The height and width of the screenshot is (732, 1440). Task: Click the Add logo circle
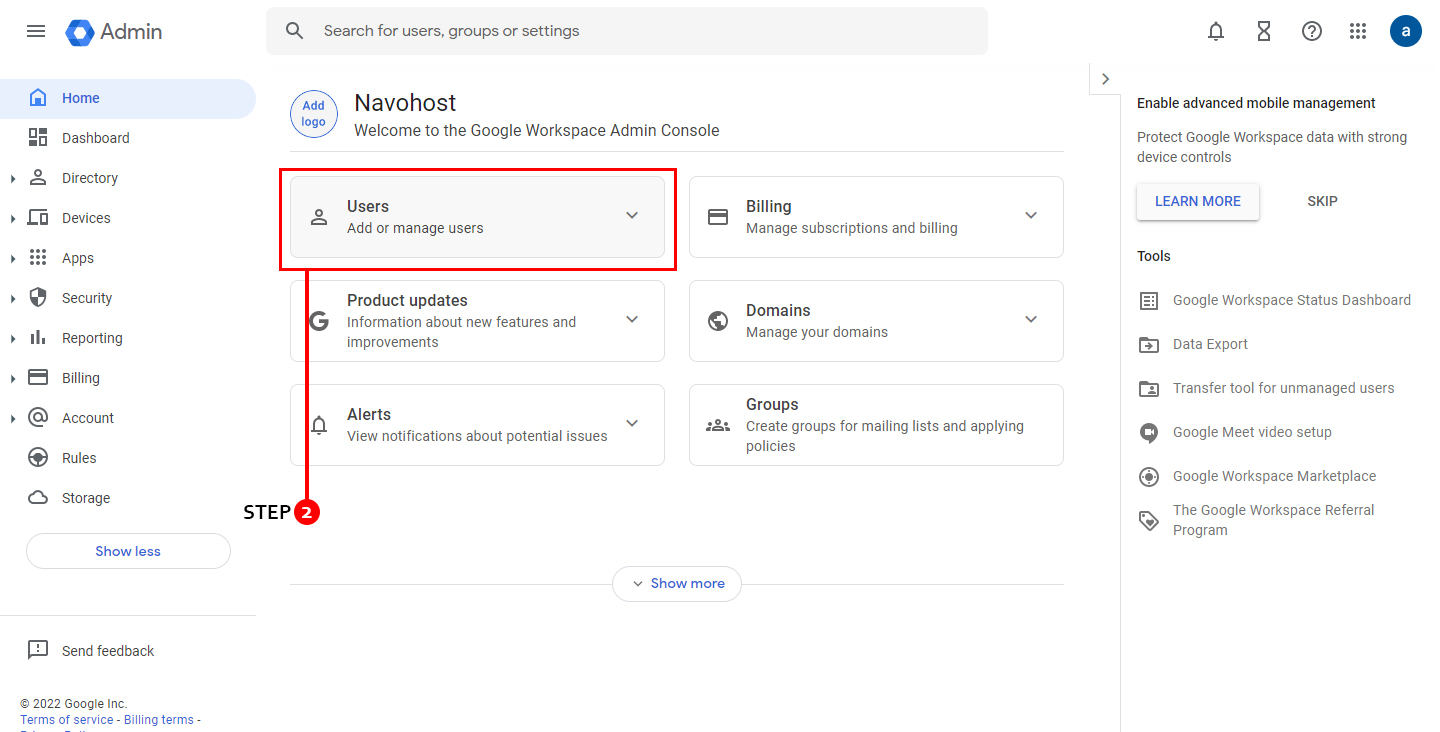click(314, 114)
